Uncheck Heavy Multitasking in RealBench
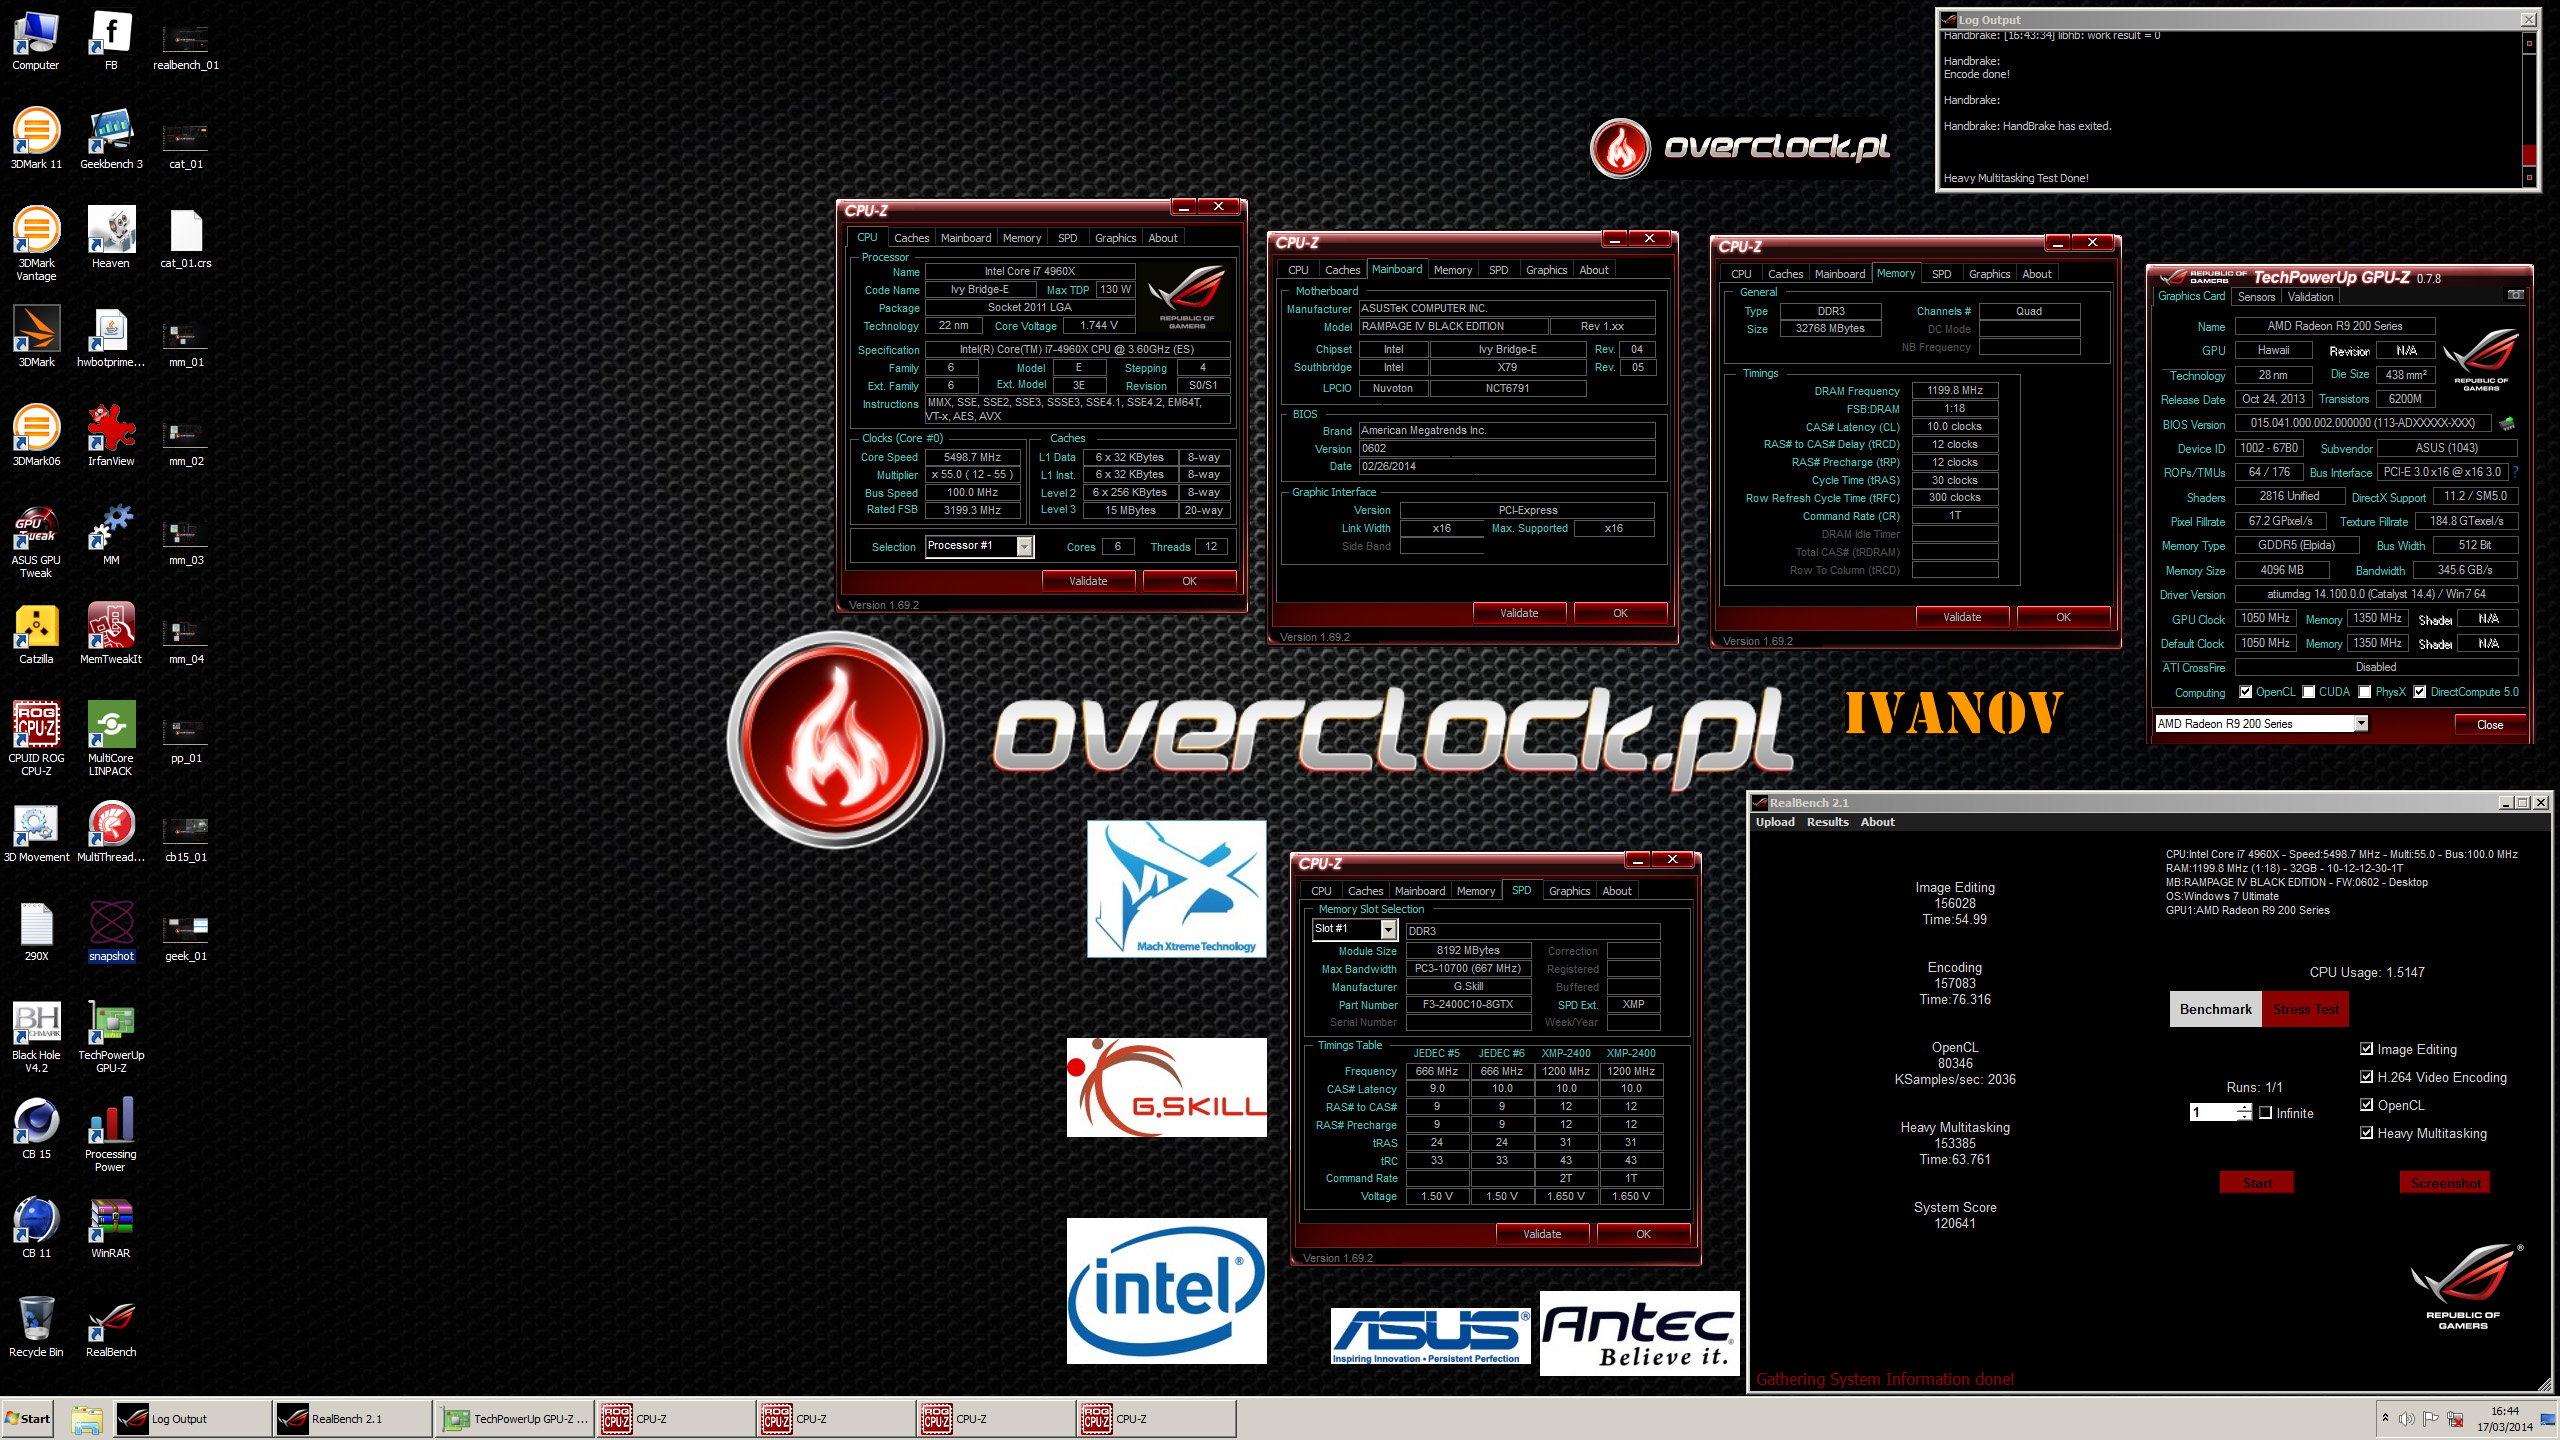The width and height of the screenshot is (2560, 1440). 2366,1133
